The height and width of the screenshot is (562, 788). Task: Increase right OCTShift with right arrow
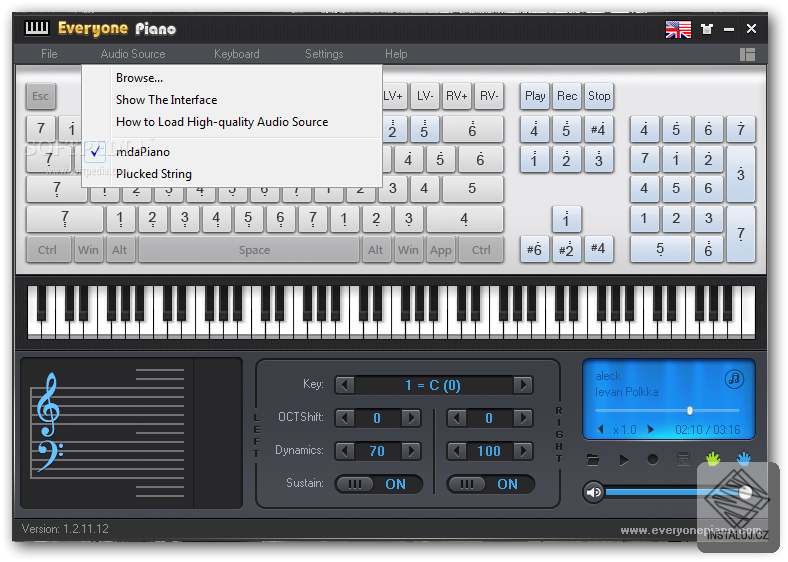[x=523, y=418]
